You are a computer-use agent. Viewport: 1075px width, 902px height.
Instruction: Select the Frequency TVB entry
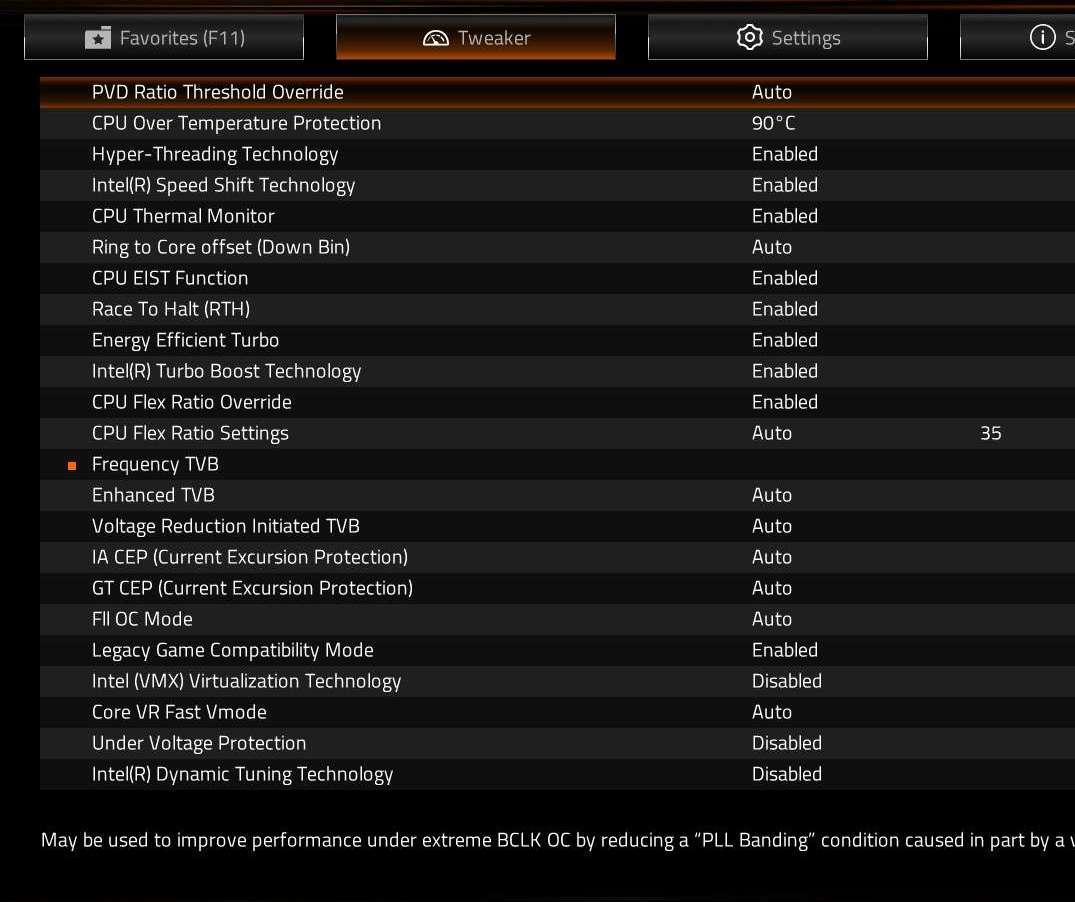click(x=155, y=464)
